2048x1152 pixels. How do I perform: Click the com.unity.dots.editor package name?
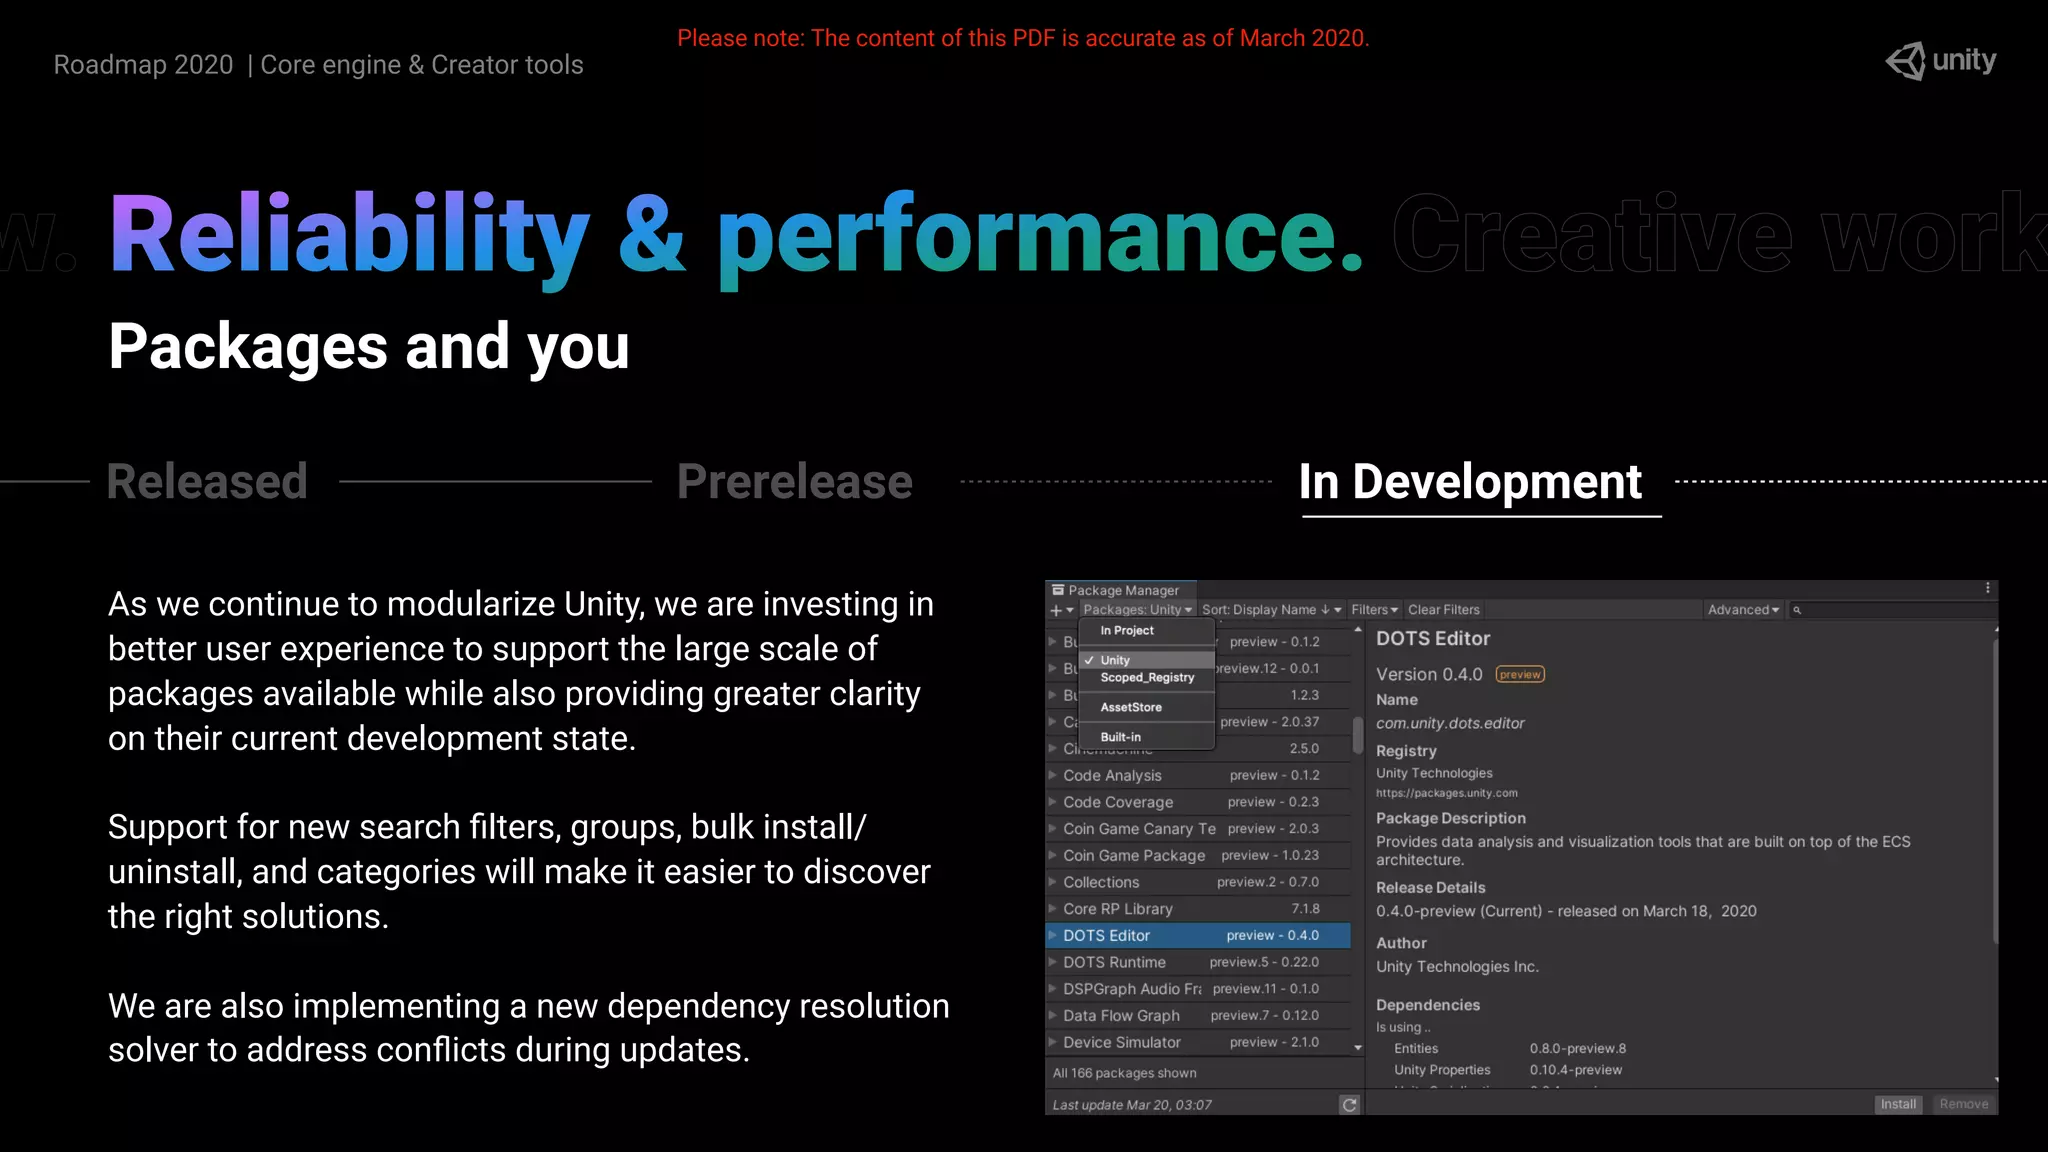coord(1450,723)
